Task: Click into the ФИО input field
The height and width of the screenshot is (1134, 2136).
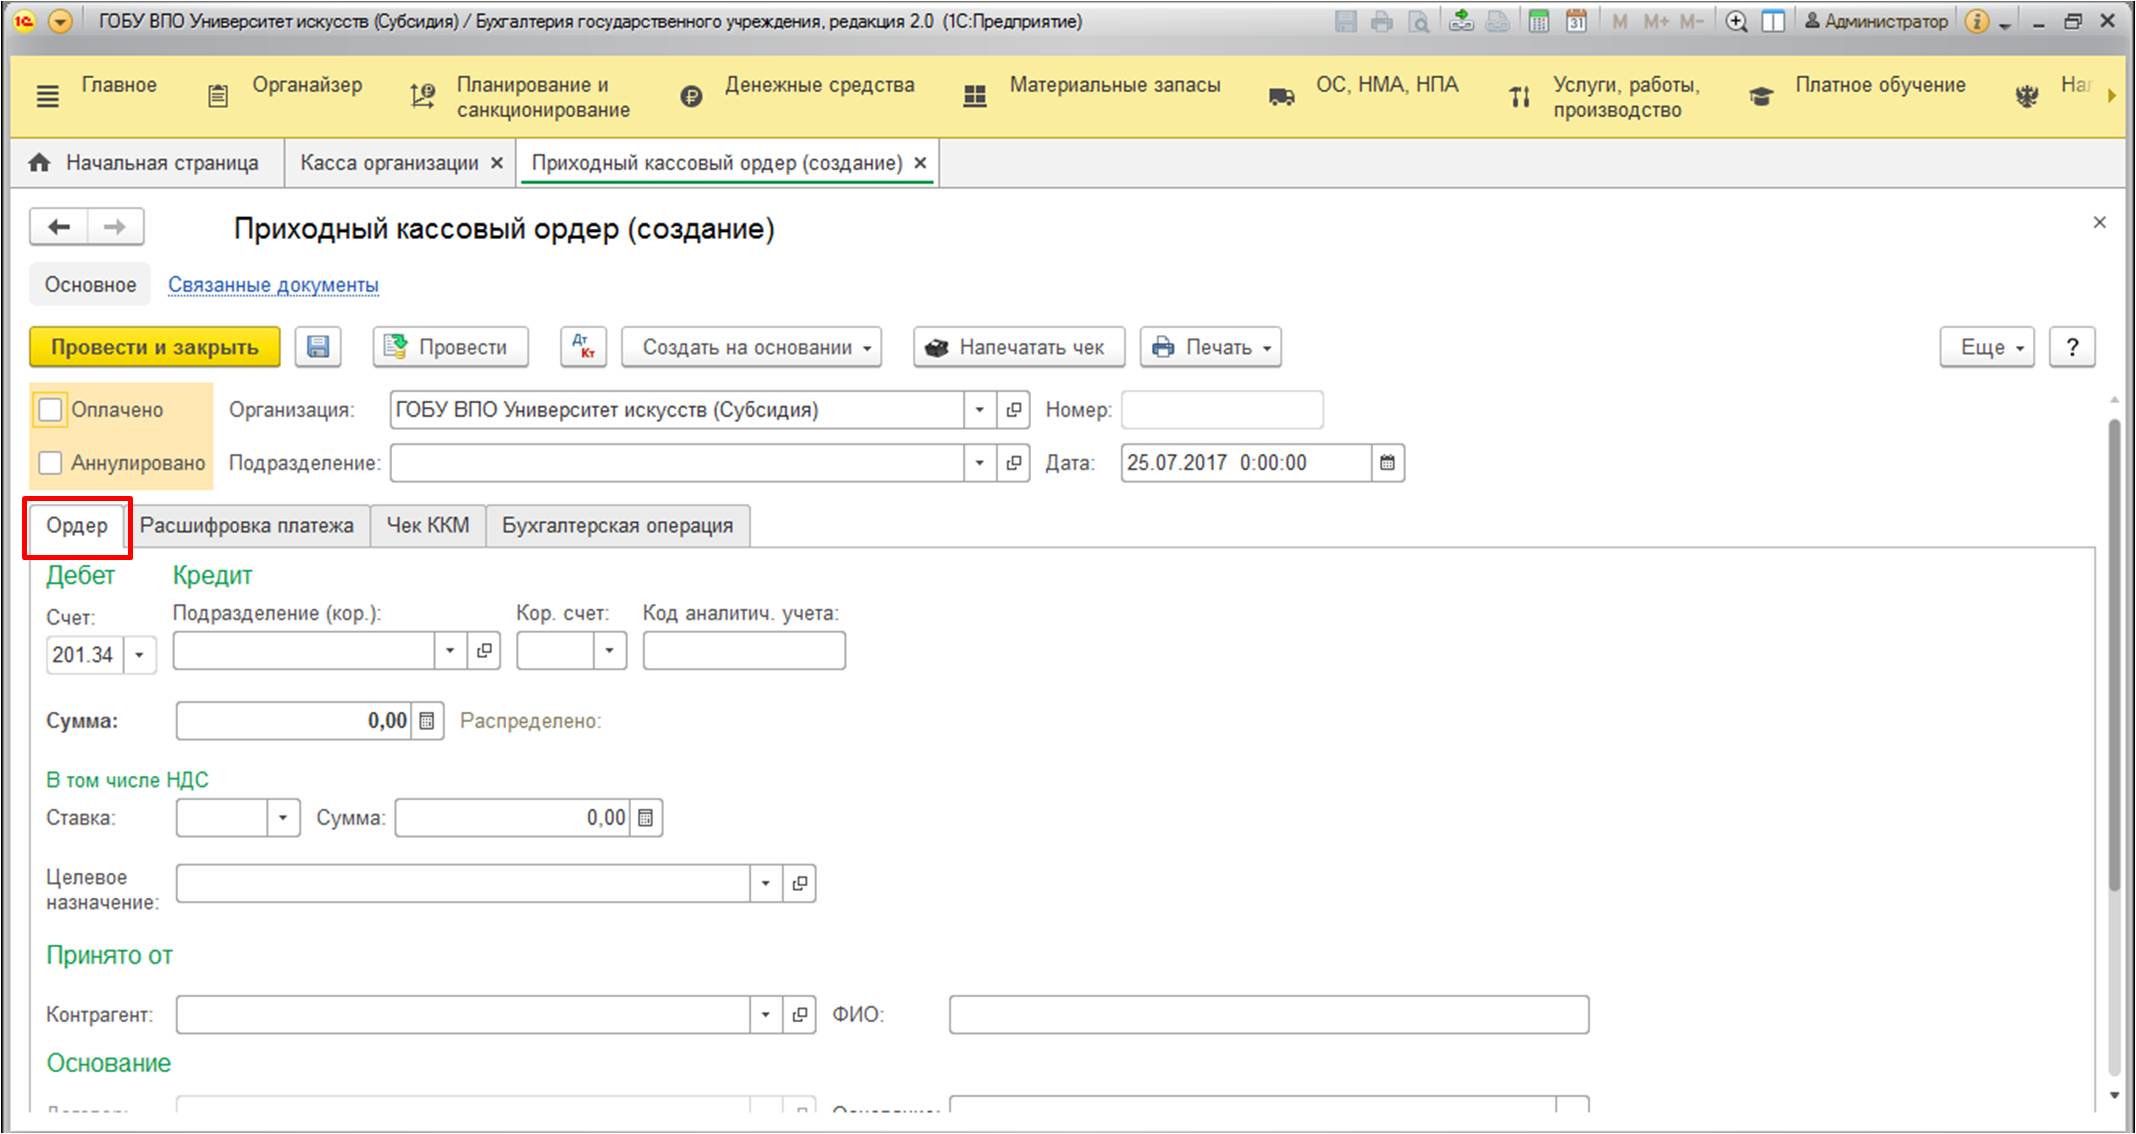Action: 1268,1015
